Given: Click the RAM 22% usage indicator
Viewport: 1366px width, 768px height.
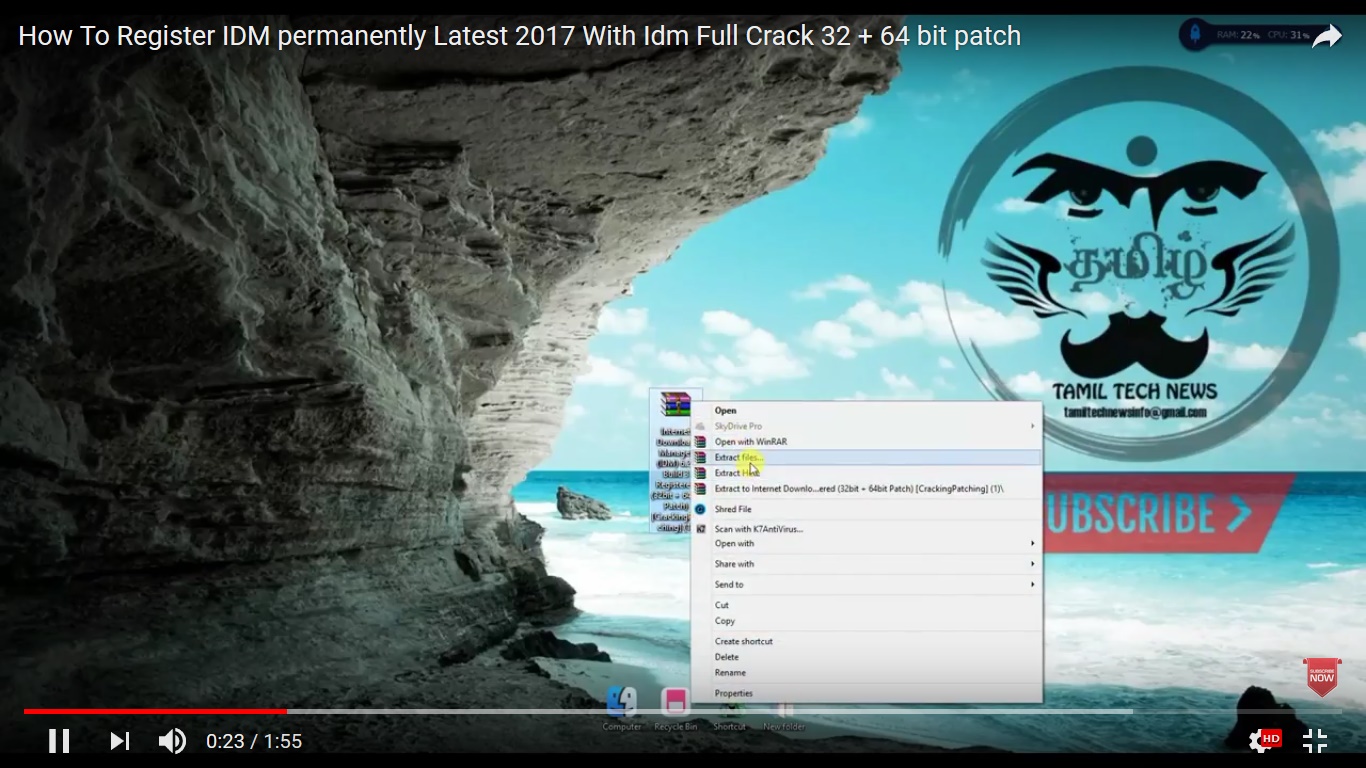Looking at the screenshot, I should tap(1238, 35).
